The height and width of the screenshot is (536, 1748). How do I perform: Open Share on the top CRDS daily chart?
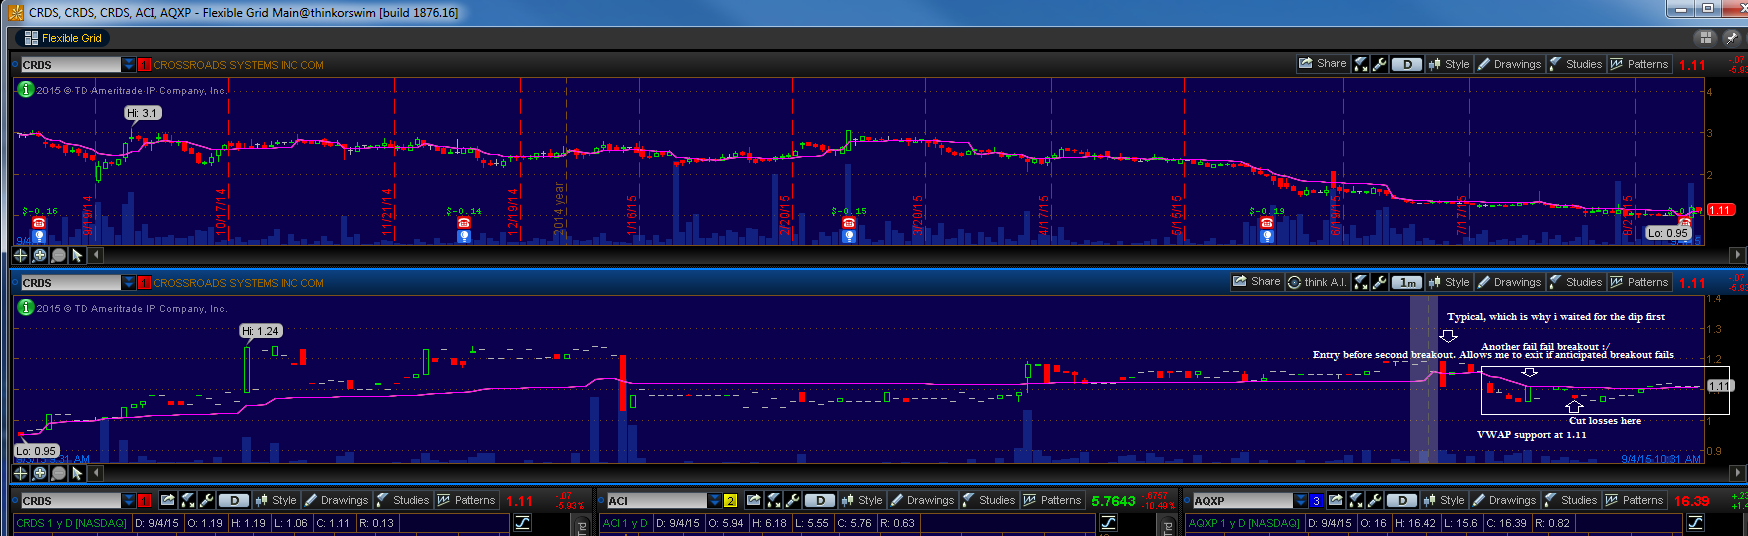[1322, 64]
